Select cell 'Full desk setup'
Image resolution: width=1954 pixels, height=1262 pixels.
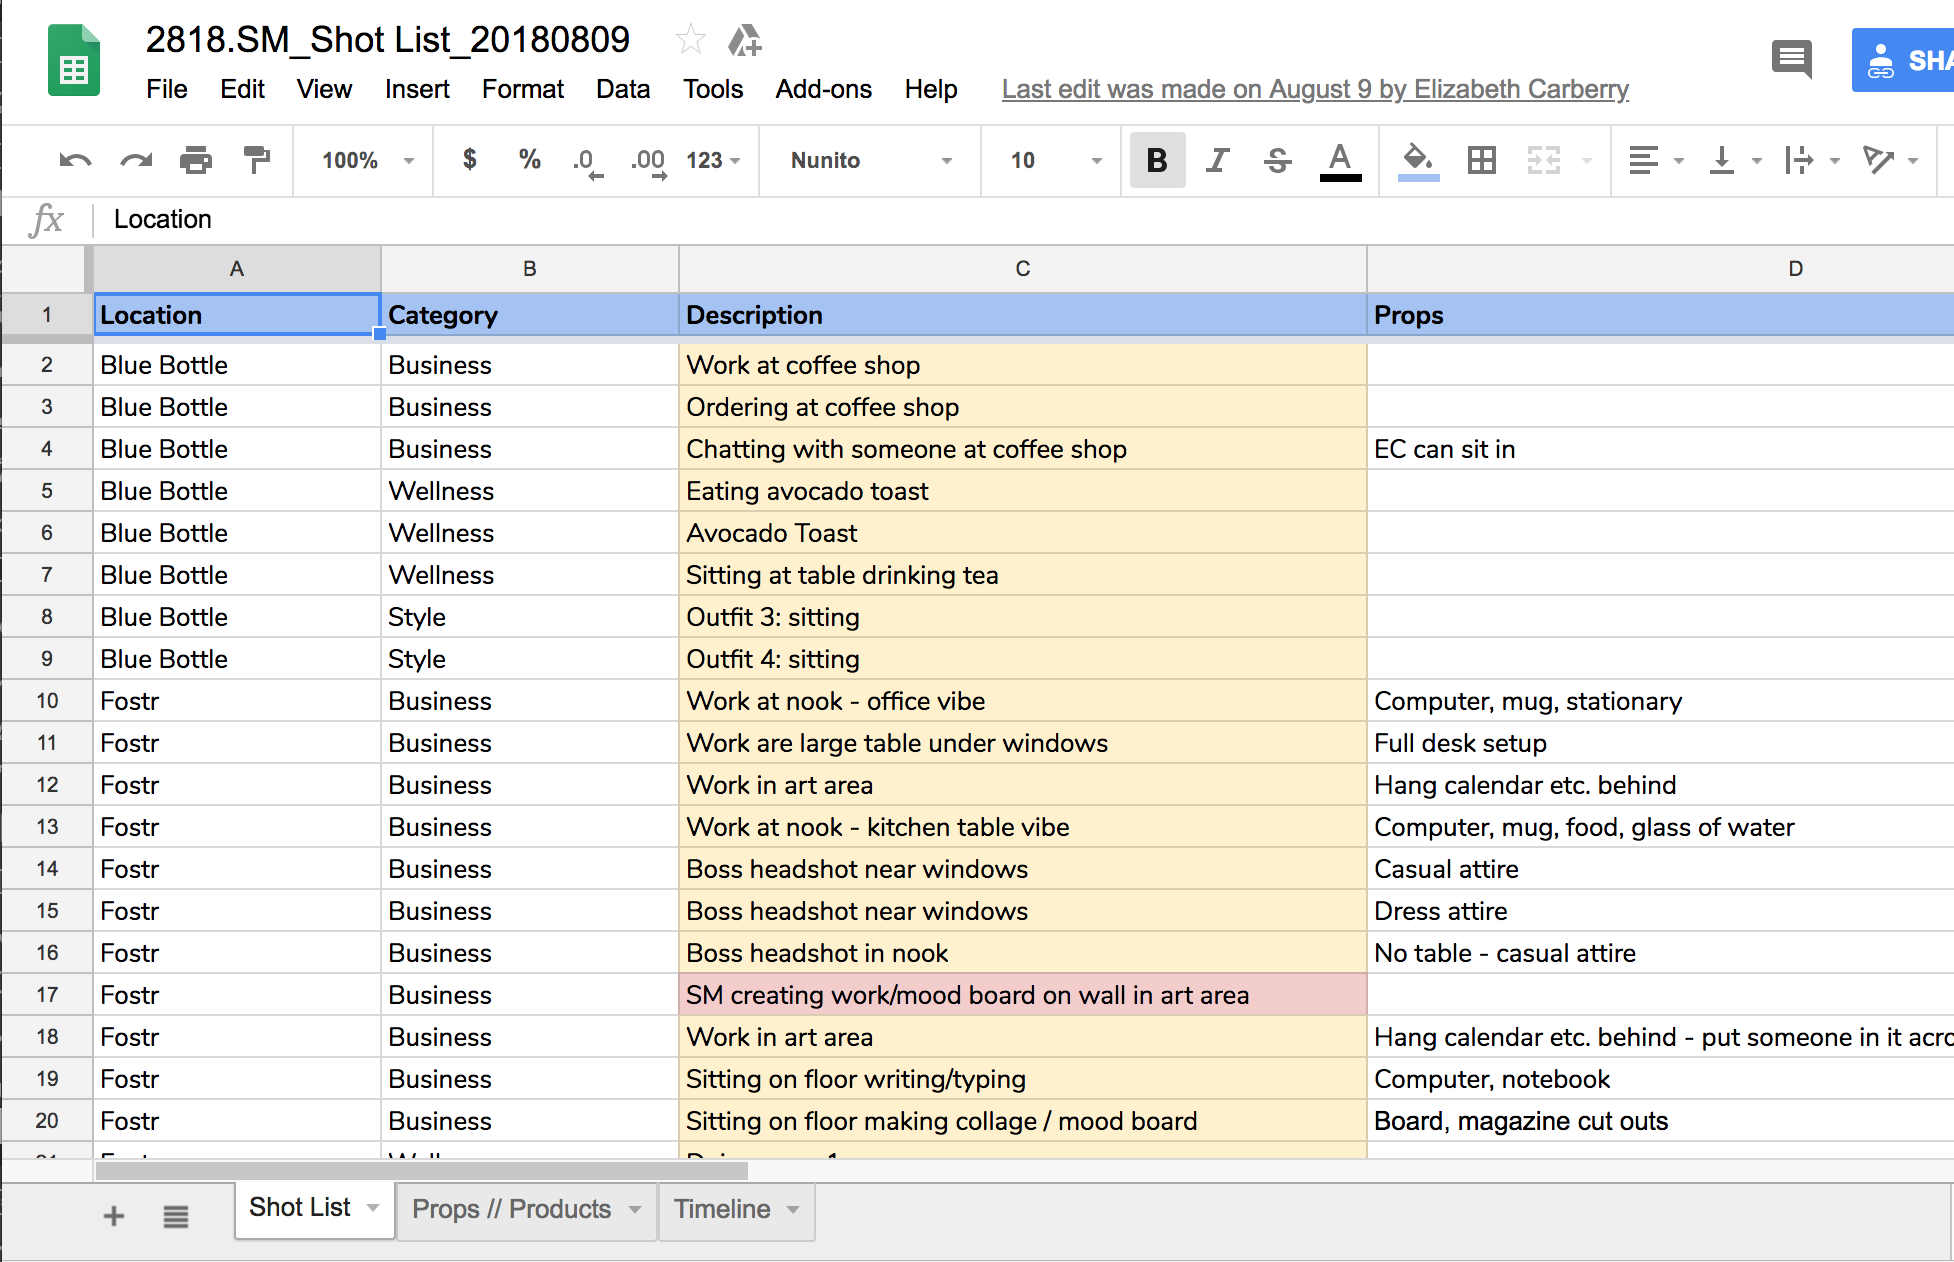(x=1660, y=743)
